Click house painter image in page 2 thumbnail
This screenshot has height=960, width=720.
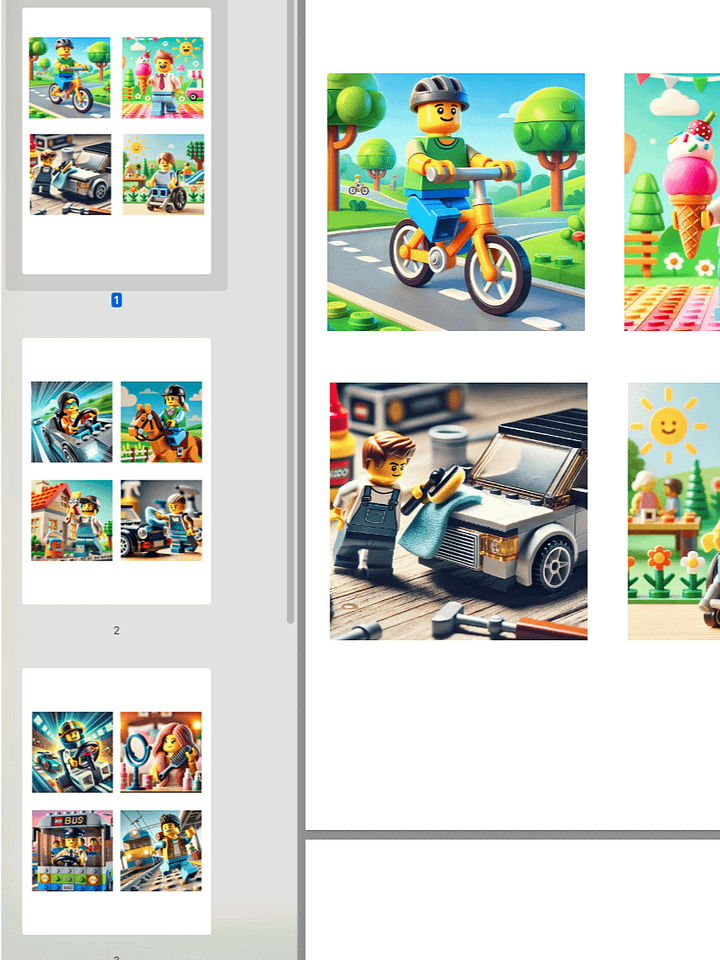(x=72, y=520)
